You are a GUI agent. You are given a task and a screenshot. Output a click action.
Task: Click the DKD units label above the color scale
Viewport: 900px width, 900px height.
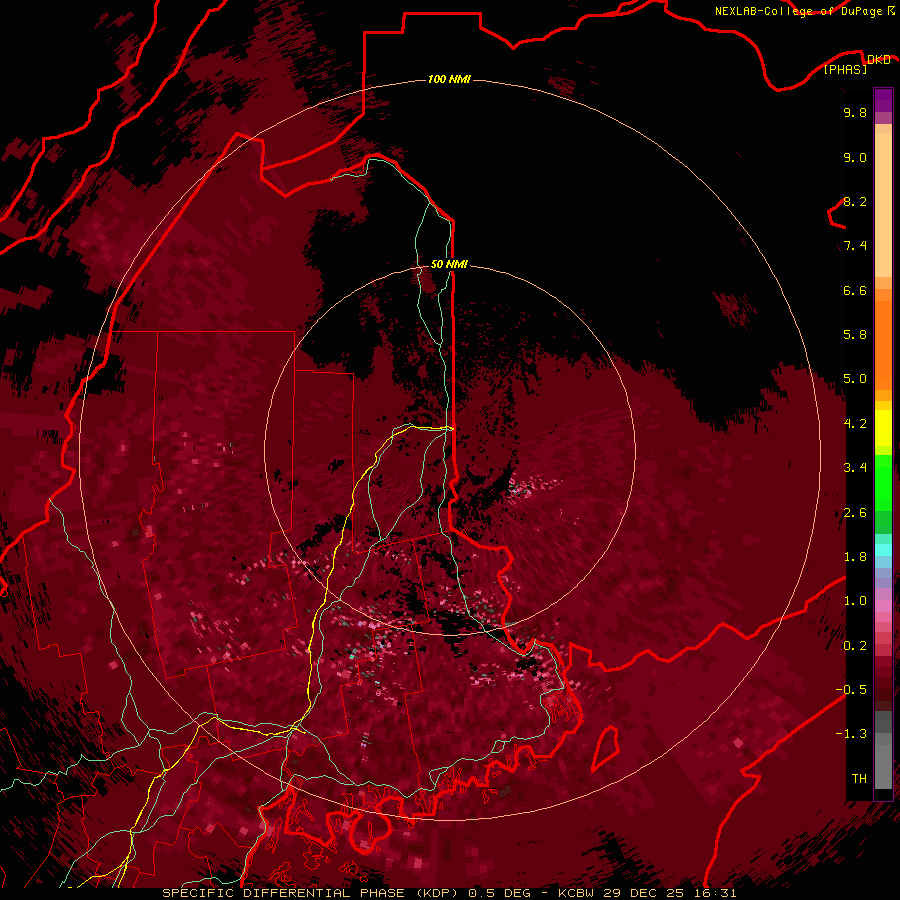tap(879, 59)
